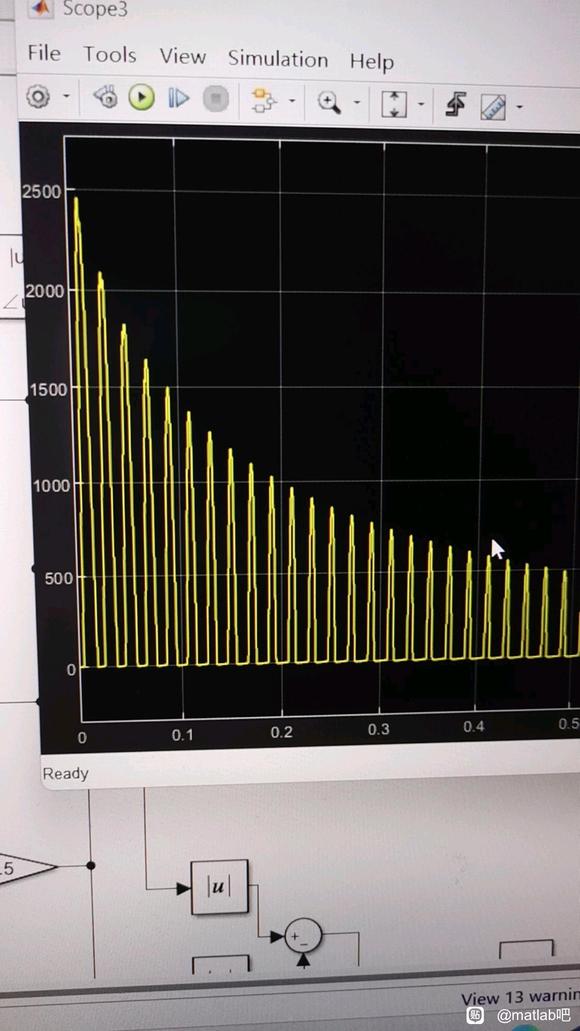Open the Tools menu
Viewport: 580px width, 1031px height.
click(110, 55)
